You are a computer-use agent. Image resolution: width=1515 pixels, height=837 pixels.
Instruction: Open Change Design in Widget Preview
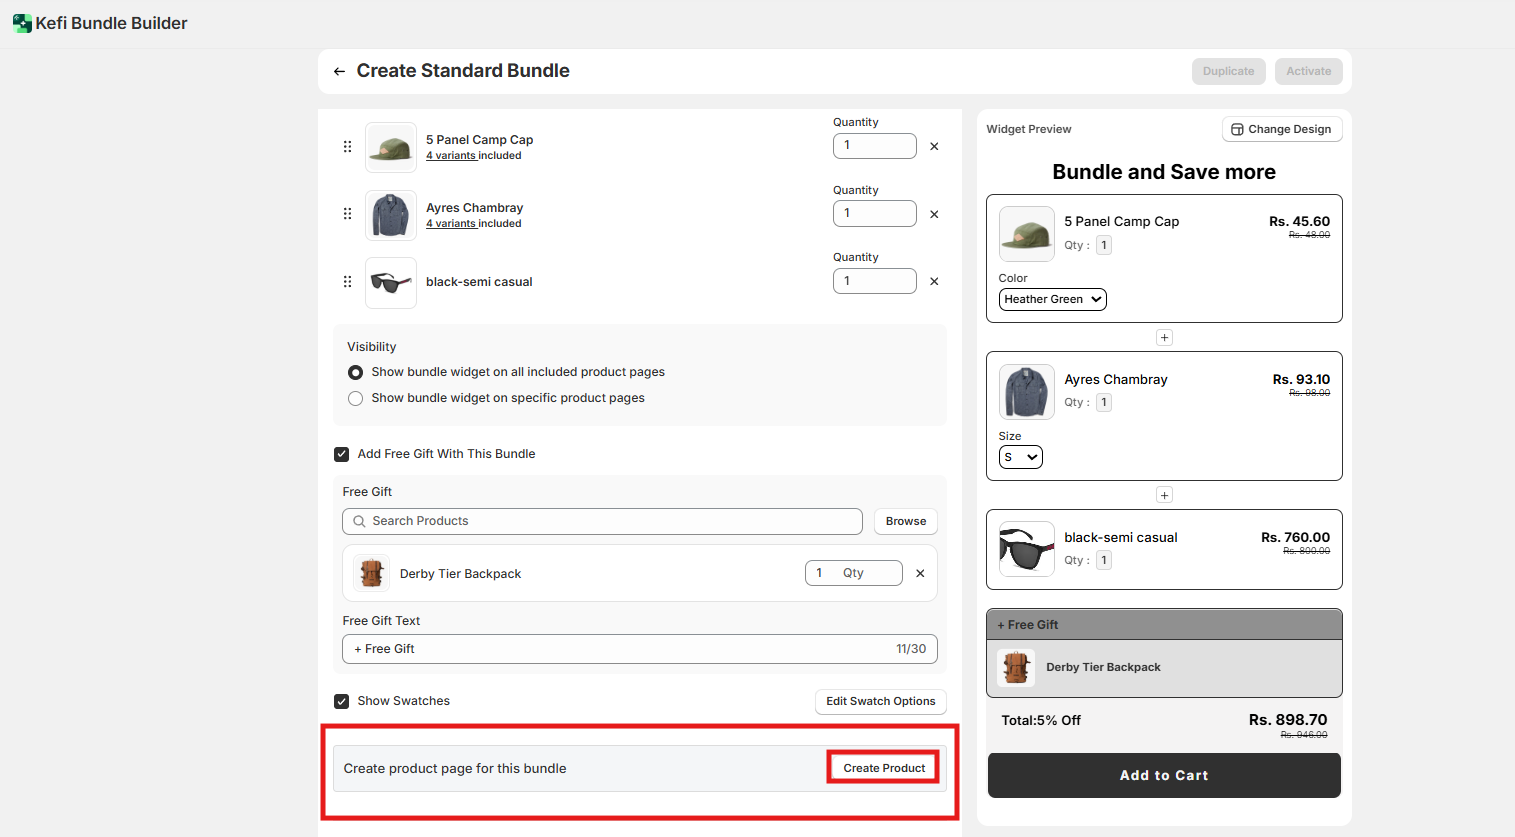click(1281, 129)
